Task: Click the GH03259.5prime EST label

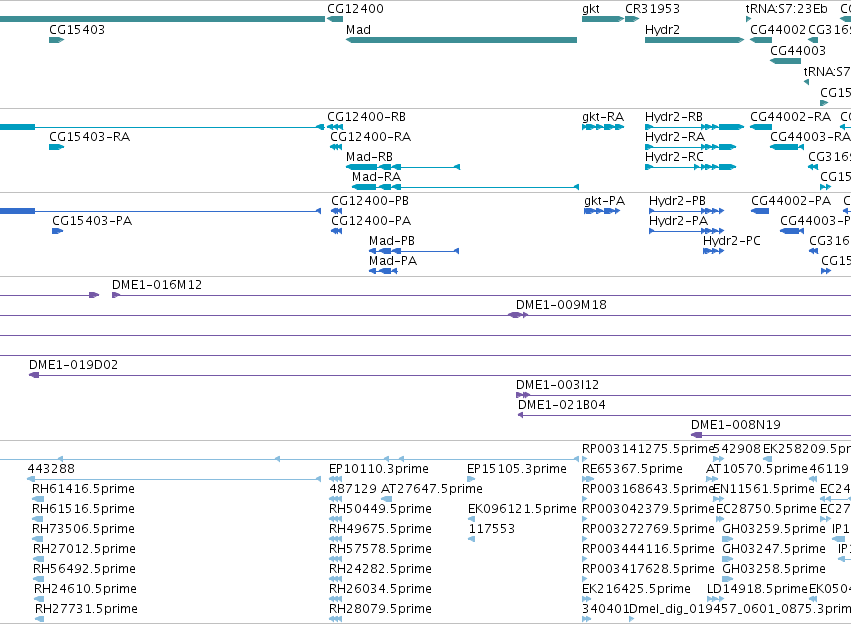Action: [x=773, y=529]
